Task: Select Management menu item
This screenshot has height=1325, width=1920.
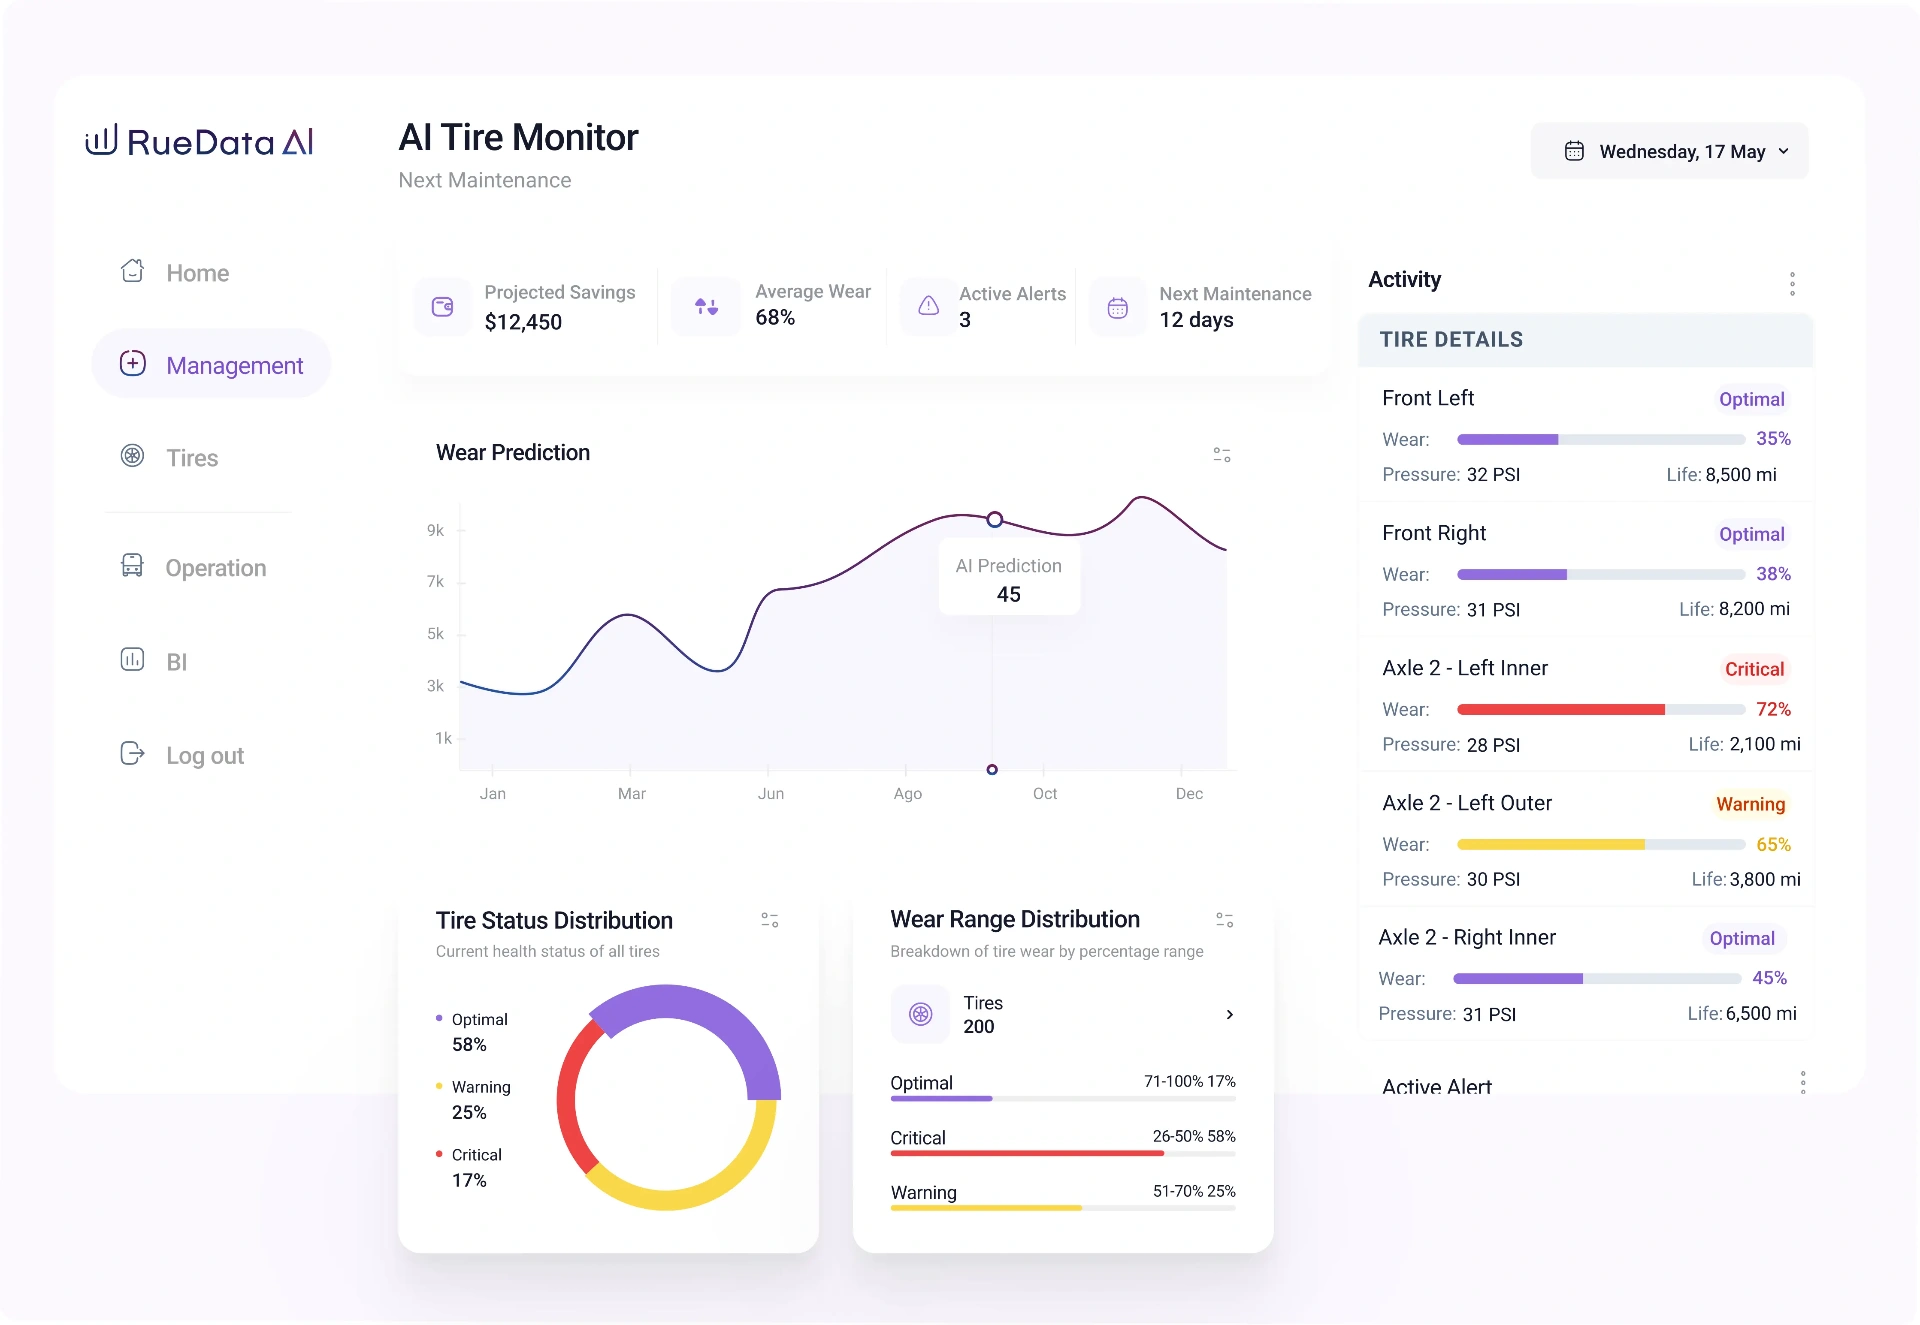Action: coord(211,364)
